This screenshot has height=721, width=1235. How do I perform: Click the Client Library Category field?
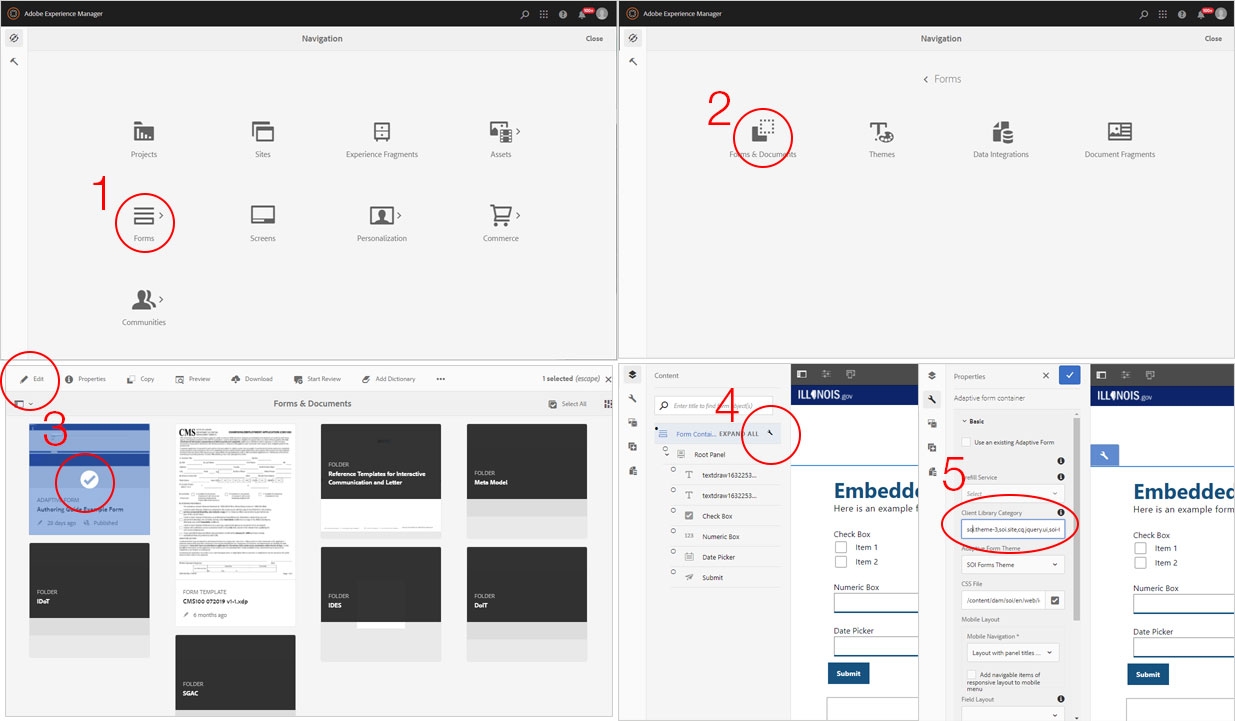coord(1012,529)
